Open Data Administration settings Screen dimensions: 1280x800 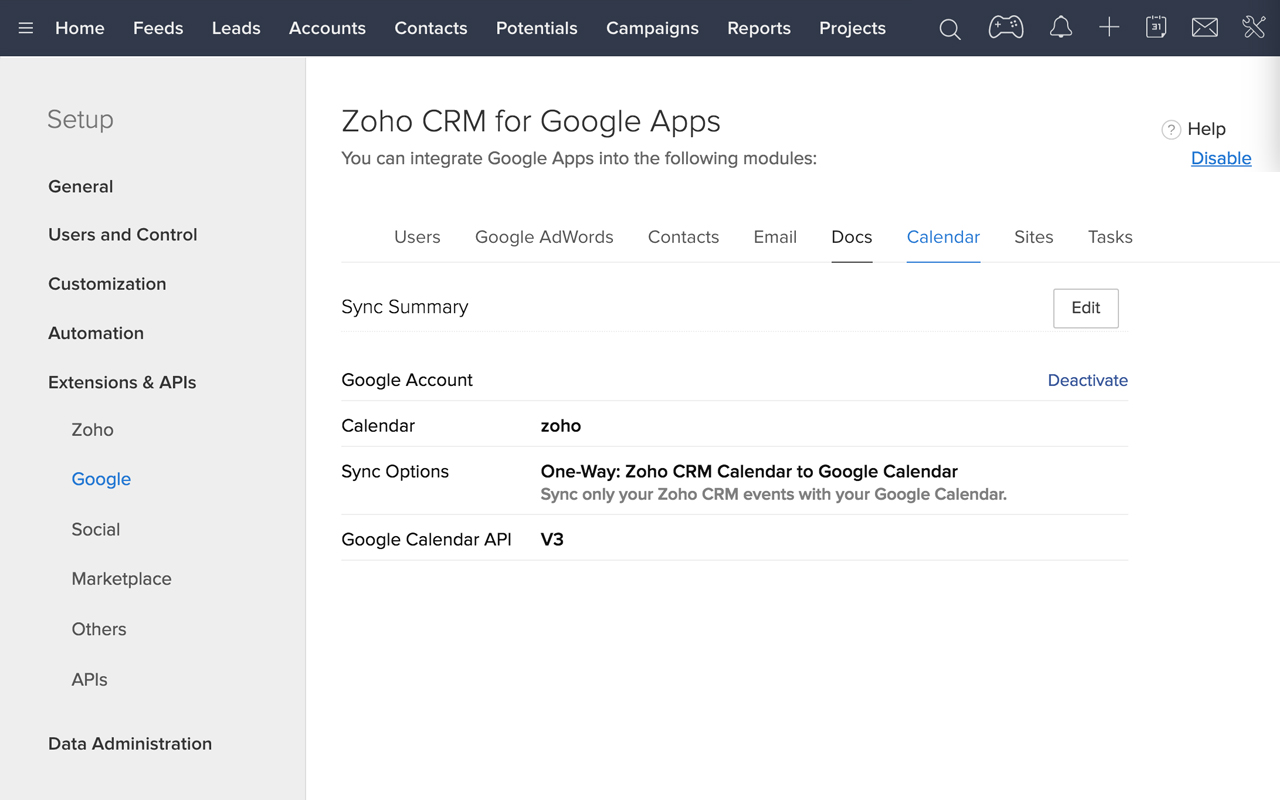(x=130, y=743)
